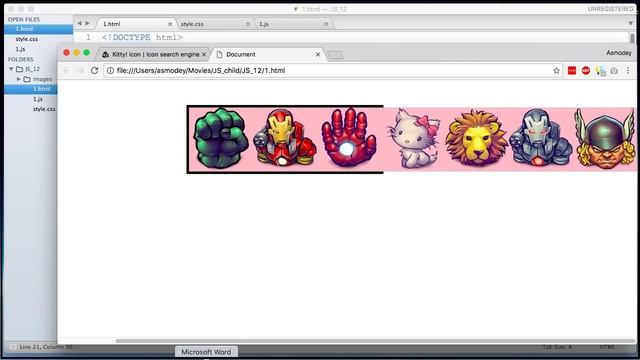
Task: Click the Microsoft Word dock label
Action: tap(206, 352)
